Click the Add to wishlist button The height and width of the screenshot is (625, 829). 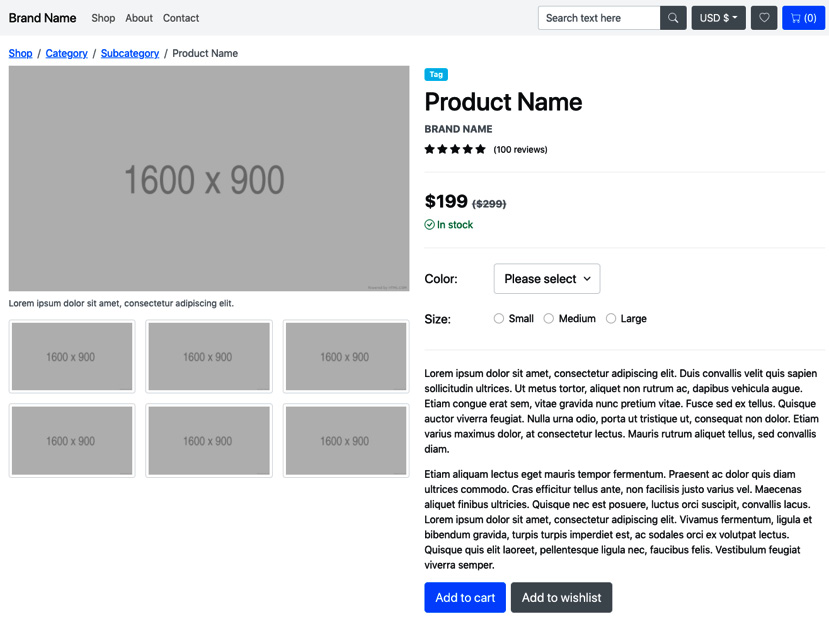click(x=561, y=597)
